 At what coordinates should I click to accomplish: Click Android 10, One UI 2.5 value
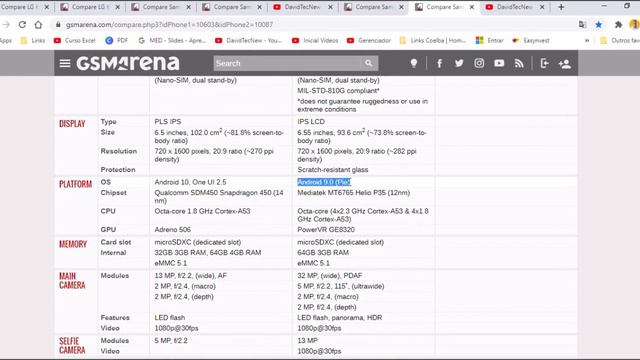click(x=190, y=182)
